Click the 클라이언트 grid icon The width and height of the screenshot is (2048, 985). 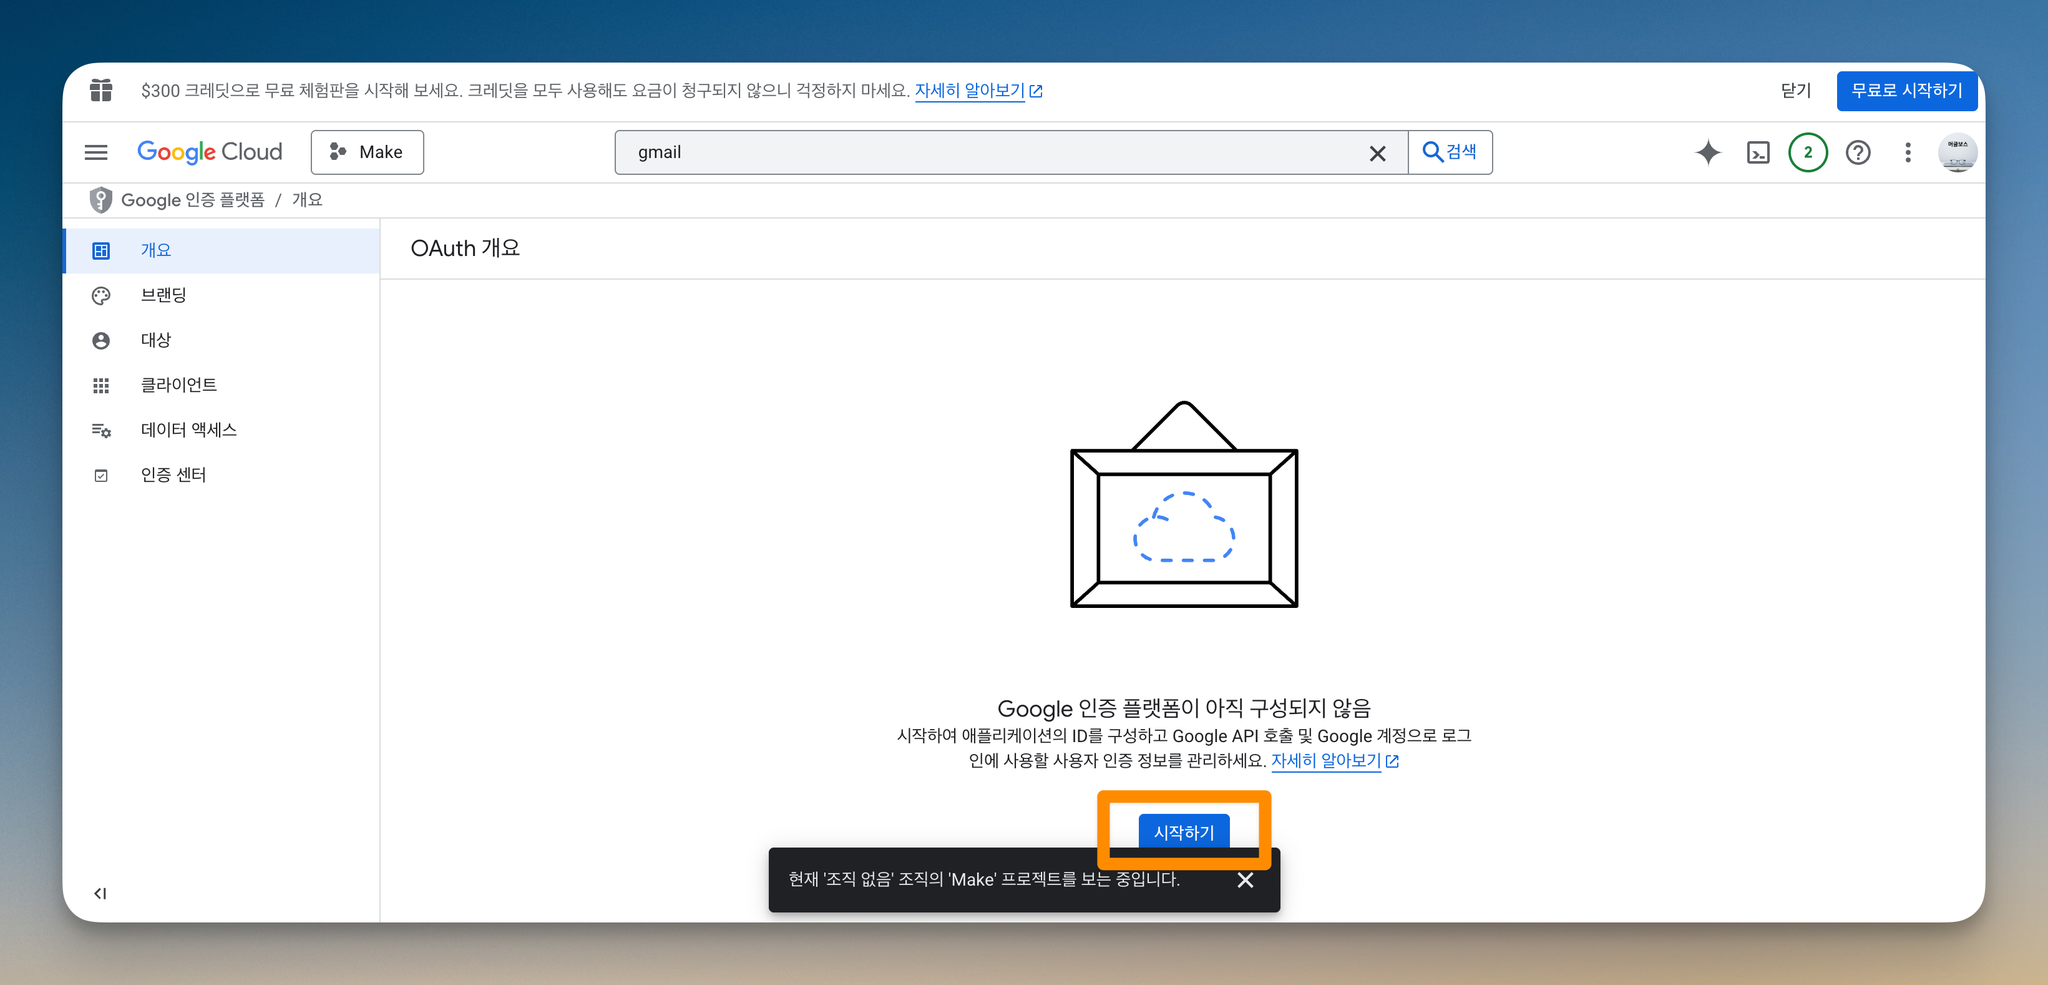101,386
